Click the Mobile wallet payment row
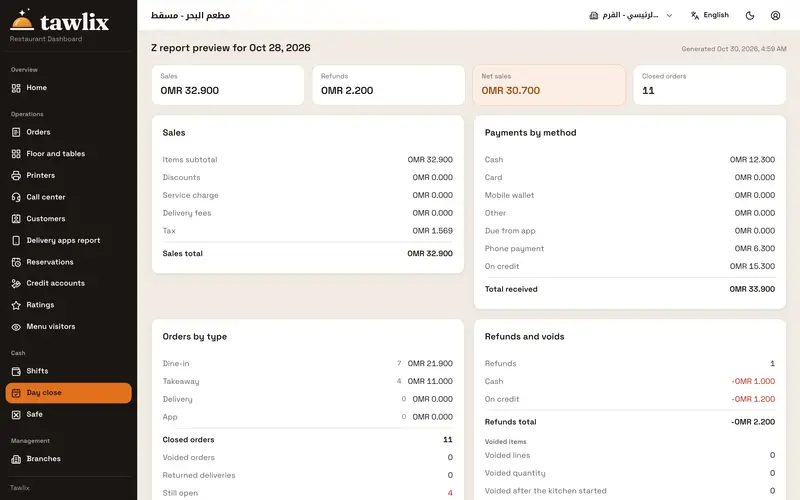Screen dimensions: 800x500 tap(630, 195)
